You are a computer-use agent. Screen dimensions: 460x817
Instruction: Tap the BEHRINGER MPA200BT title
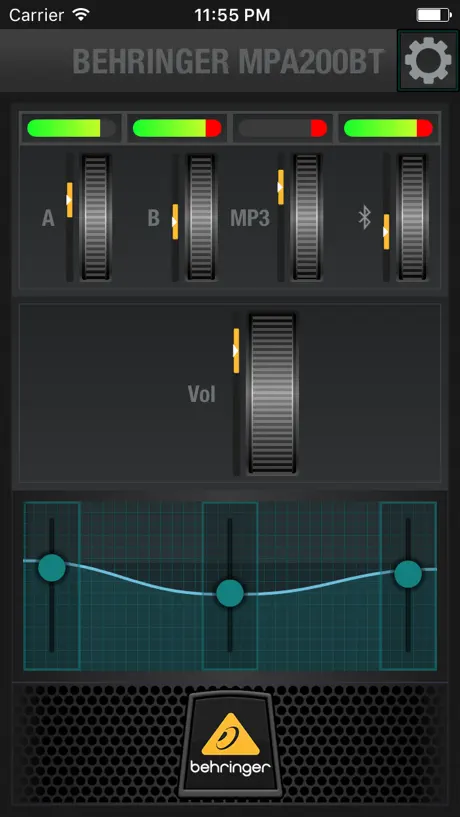click(229, 62)
